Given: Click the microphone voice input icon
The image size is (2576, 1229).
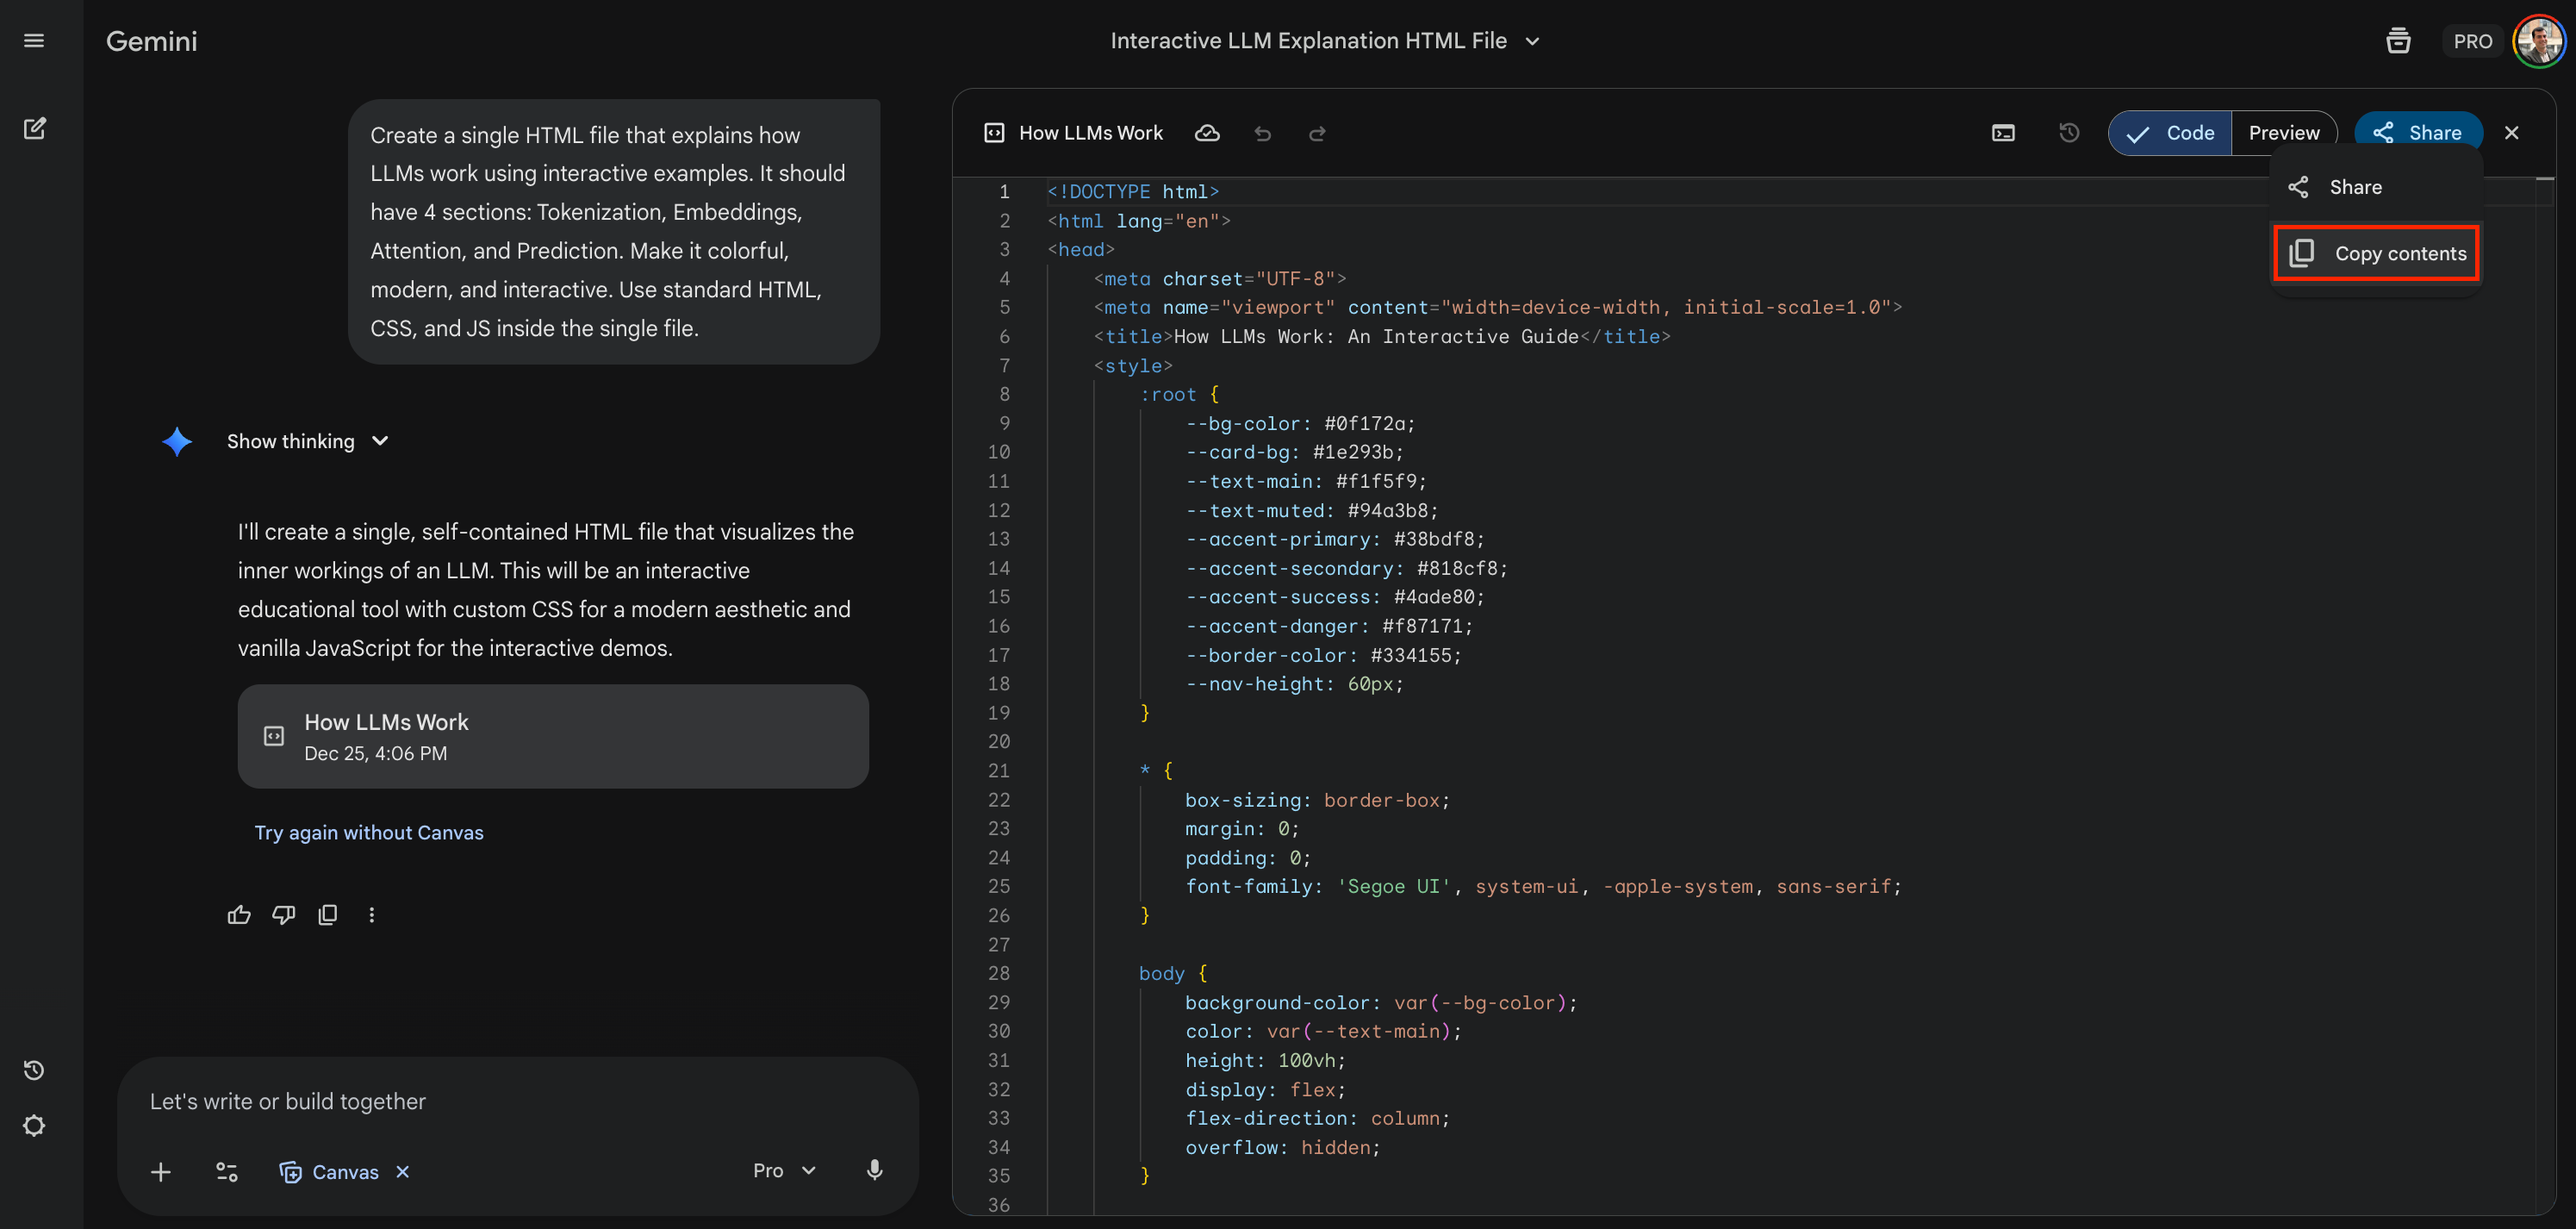Looking at the screenshot, I should [x=874, y=1170].
